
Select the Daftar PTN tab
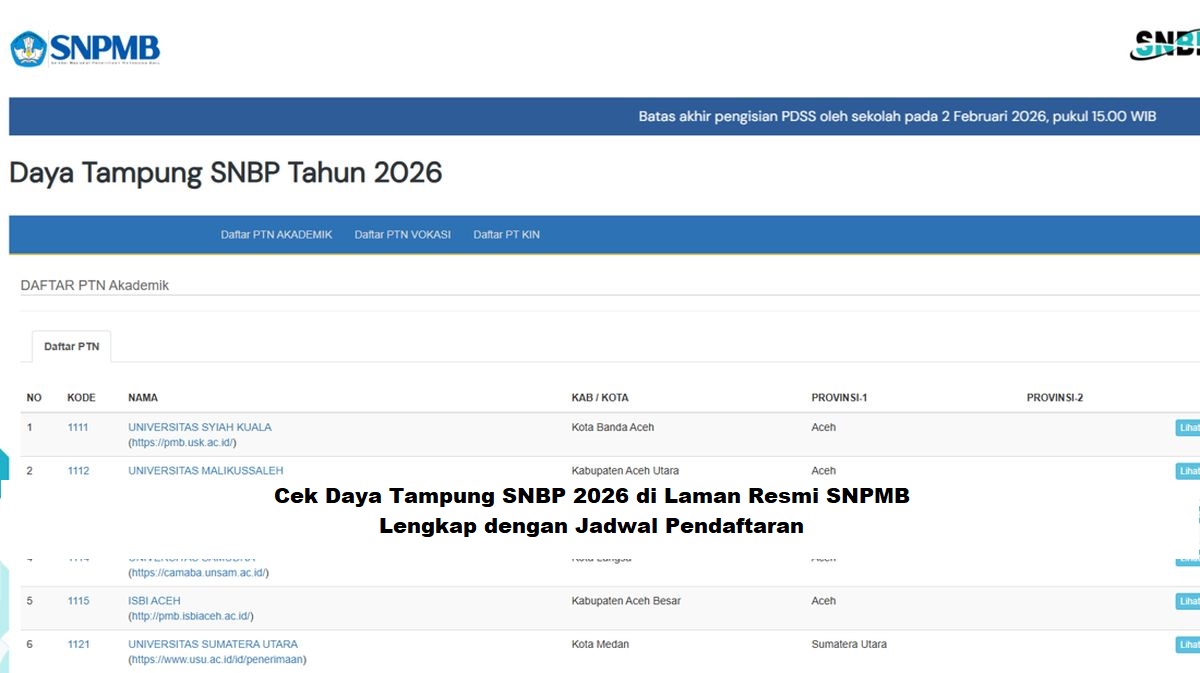[x=71, y=347]
